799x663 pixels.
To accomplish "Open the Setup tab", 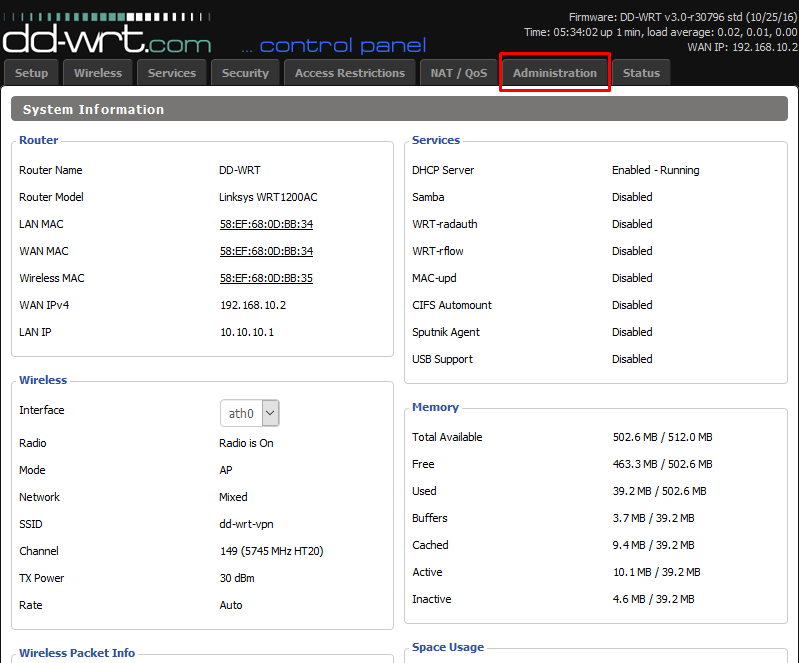I will pyautogui.click(x=31, y=73).
